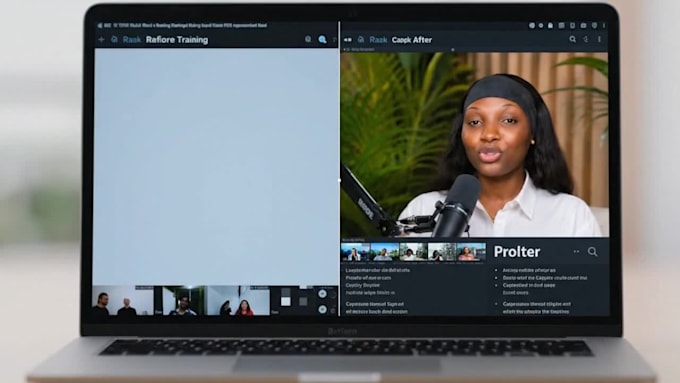This screenshot has width=680, height=383.
Task: Select the thumbnail of two women, one in red
Action: (238, 300)
